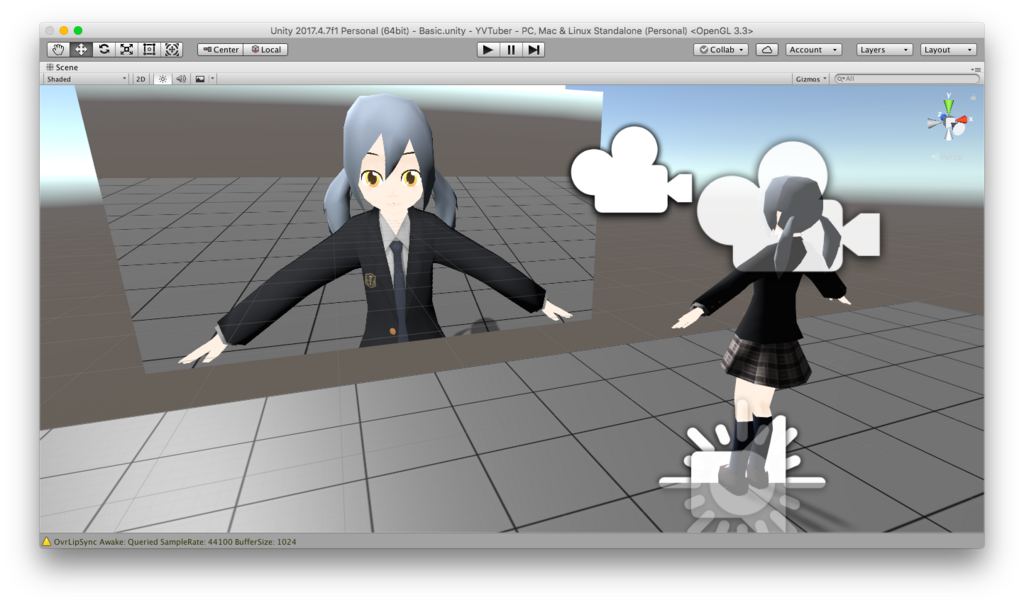Toggle pivot mode Center button
Image resolution: width=1024 pixels, height=605 pixels.
click(x=221, y=50)
